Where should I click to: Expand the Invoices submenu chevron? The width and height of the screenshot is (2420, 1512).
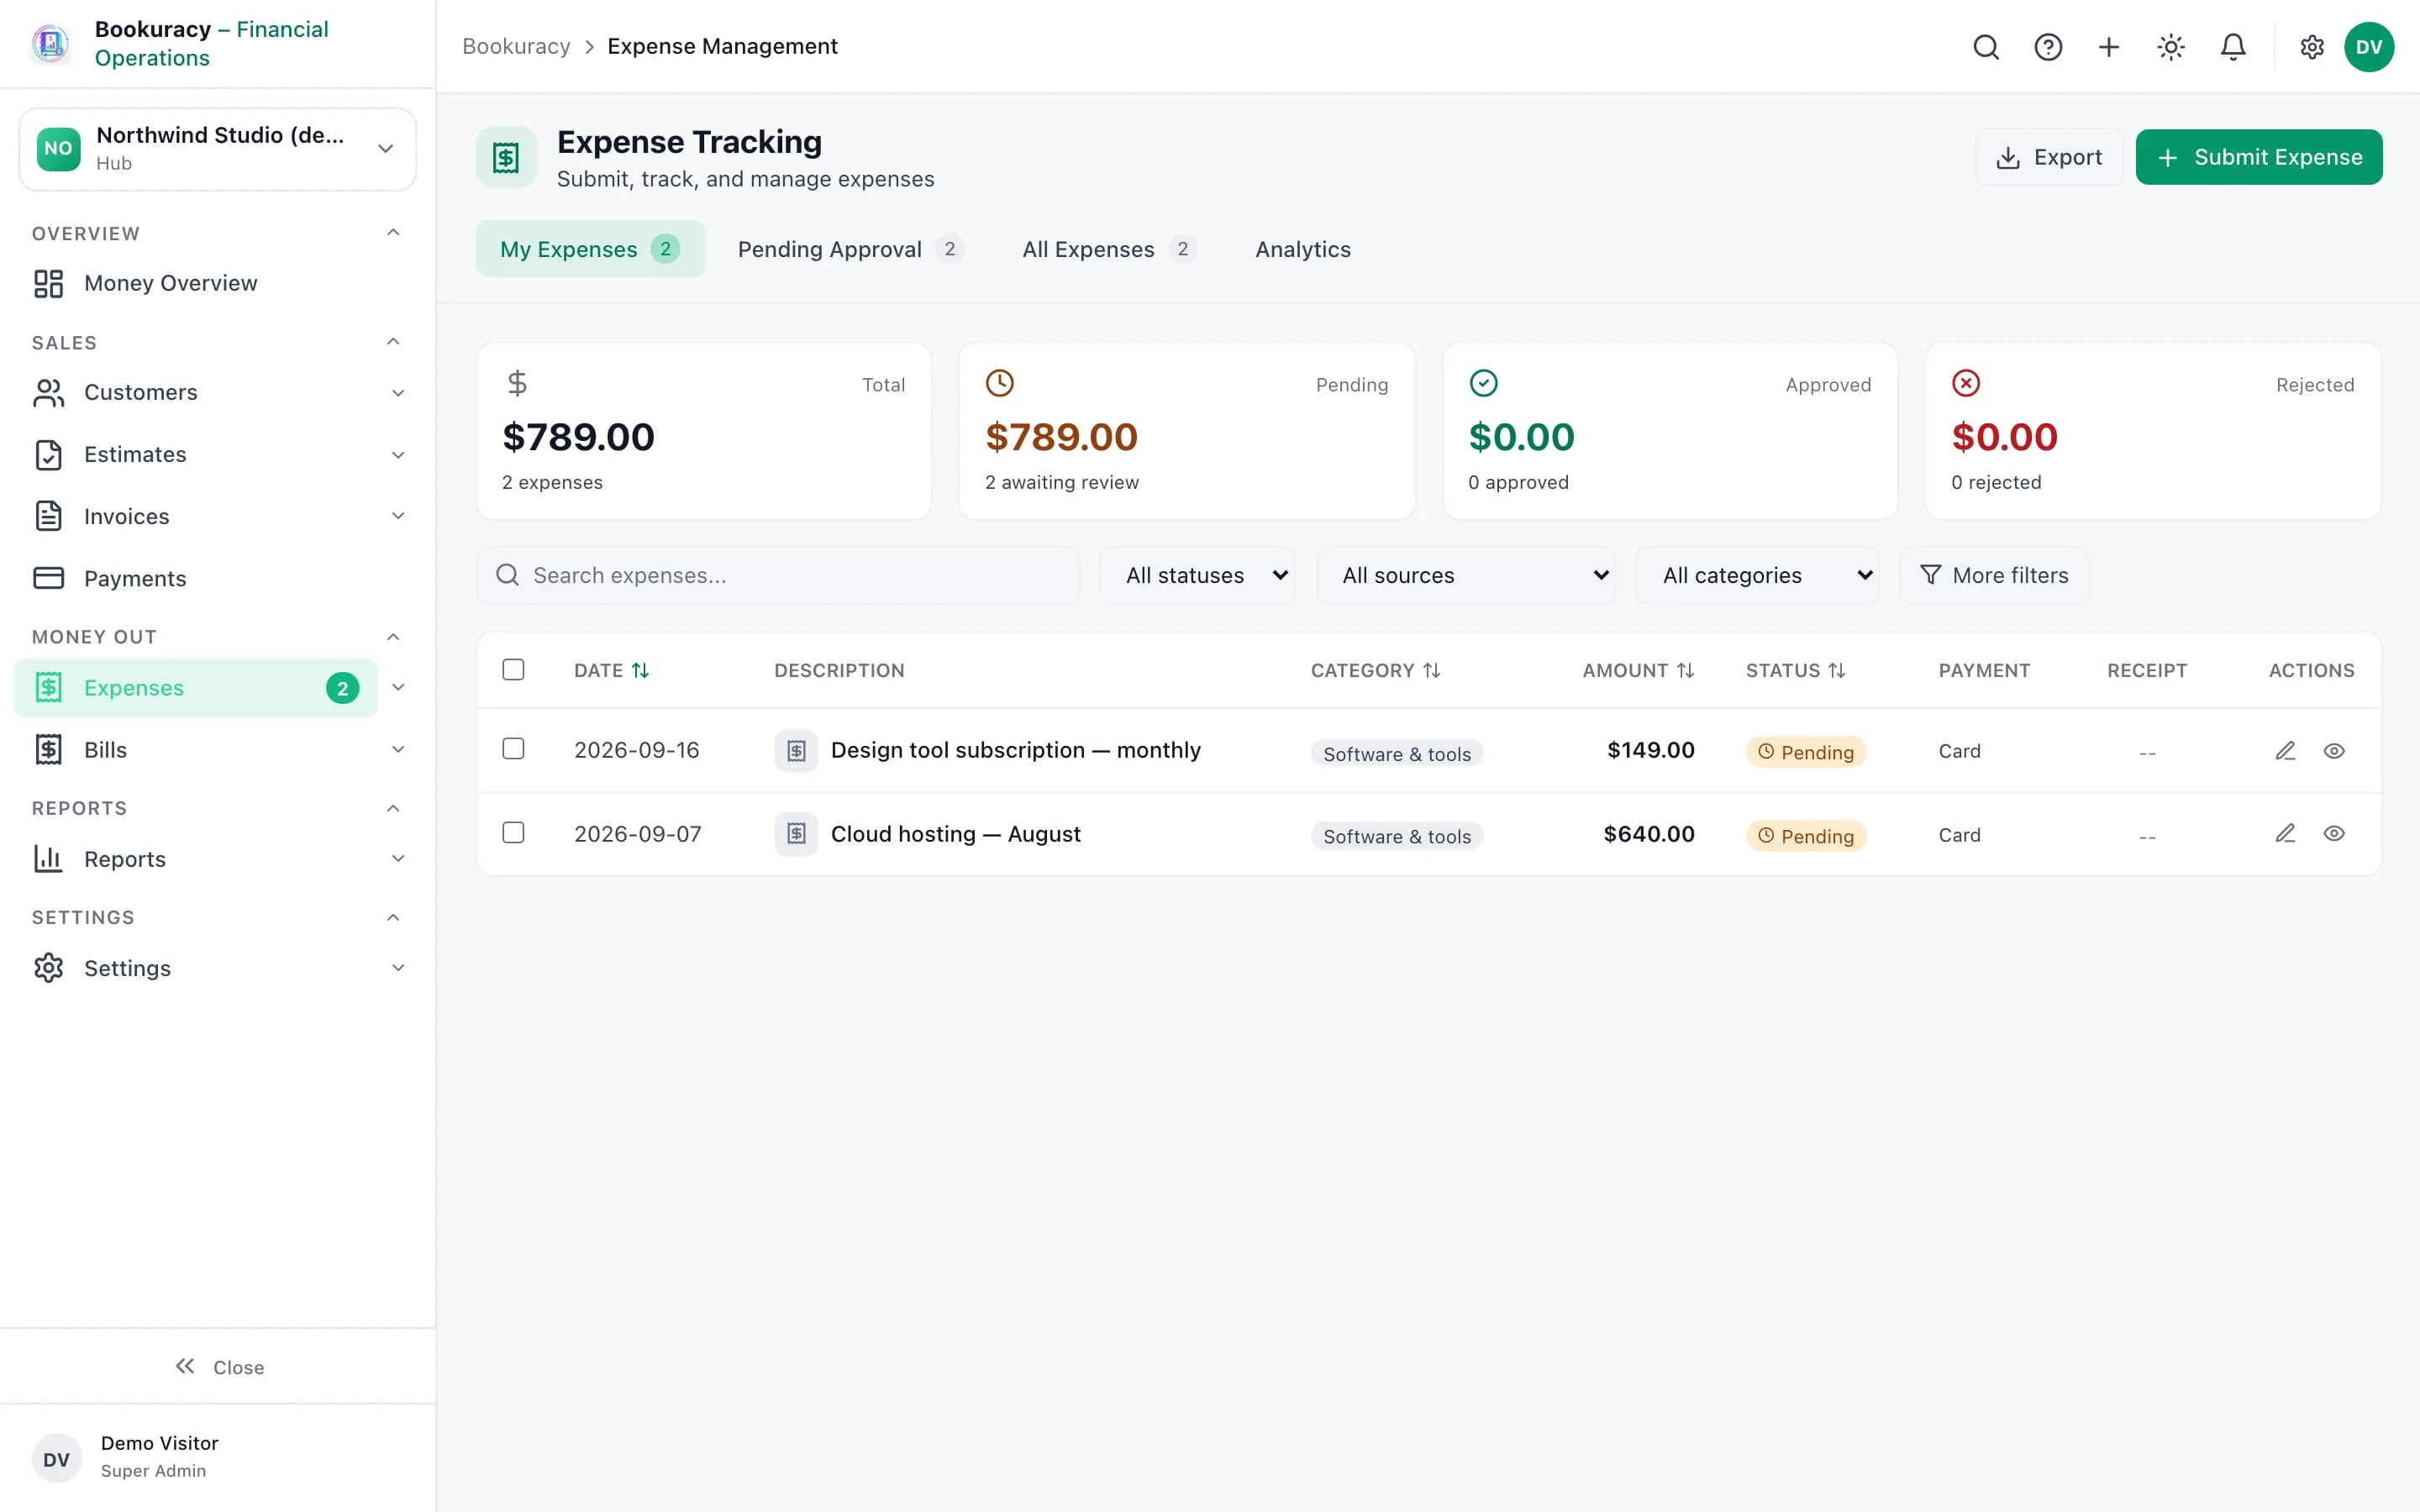(x=398, y=517)
